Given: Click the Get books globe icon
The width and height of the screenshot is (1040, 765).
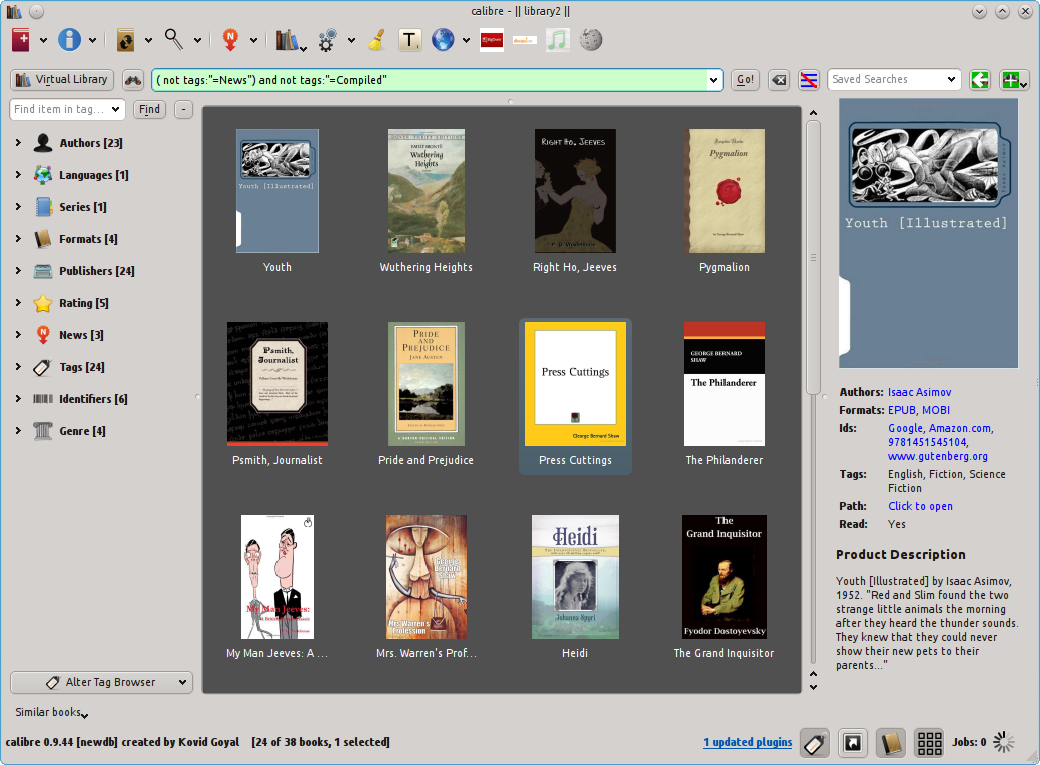Looking at the screenshot, I should [x=443, y=40].
